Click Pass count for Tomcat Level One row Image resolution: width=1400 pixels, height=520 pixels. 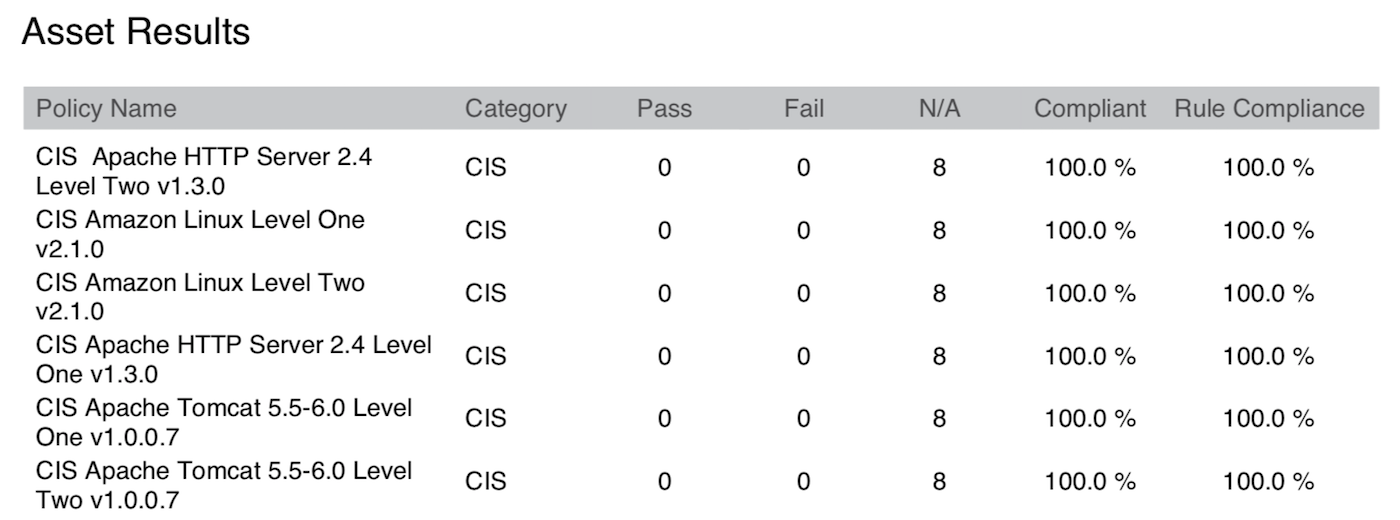point(664,419)
